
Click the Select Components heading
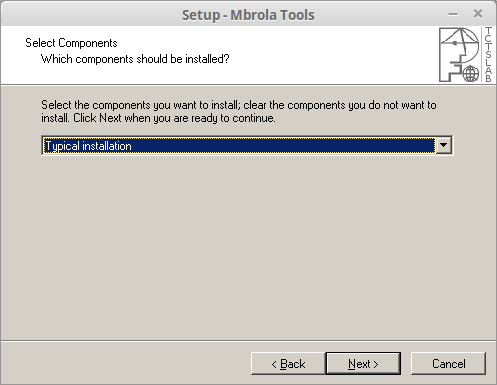(71, 43)
